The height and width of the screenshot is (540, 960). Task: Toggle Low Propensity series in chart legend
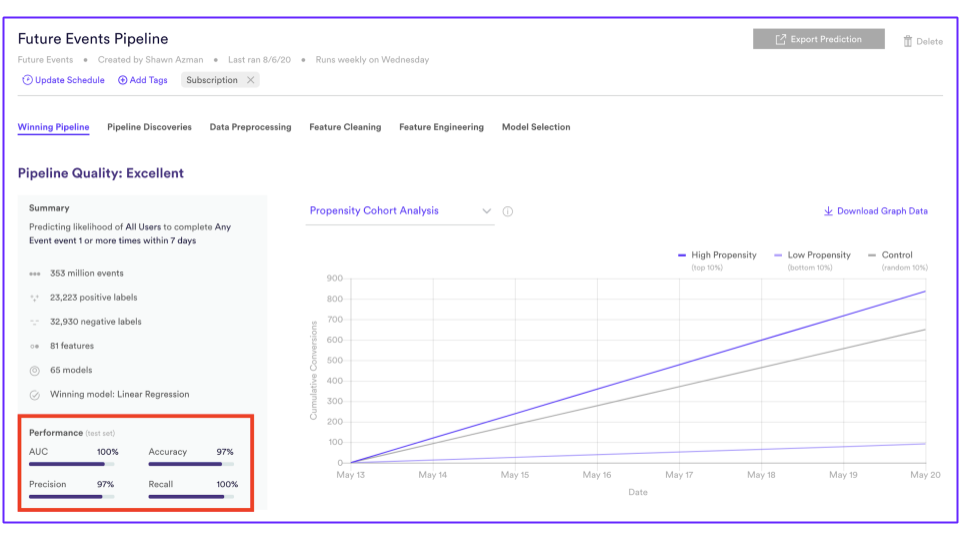pos(812,255)
